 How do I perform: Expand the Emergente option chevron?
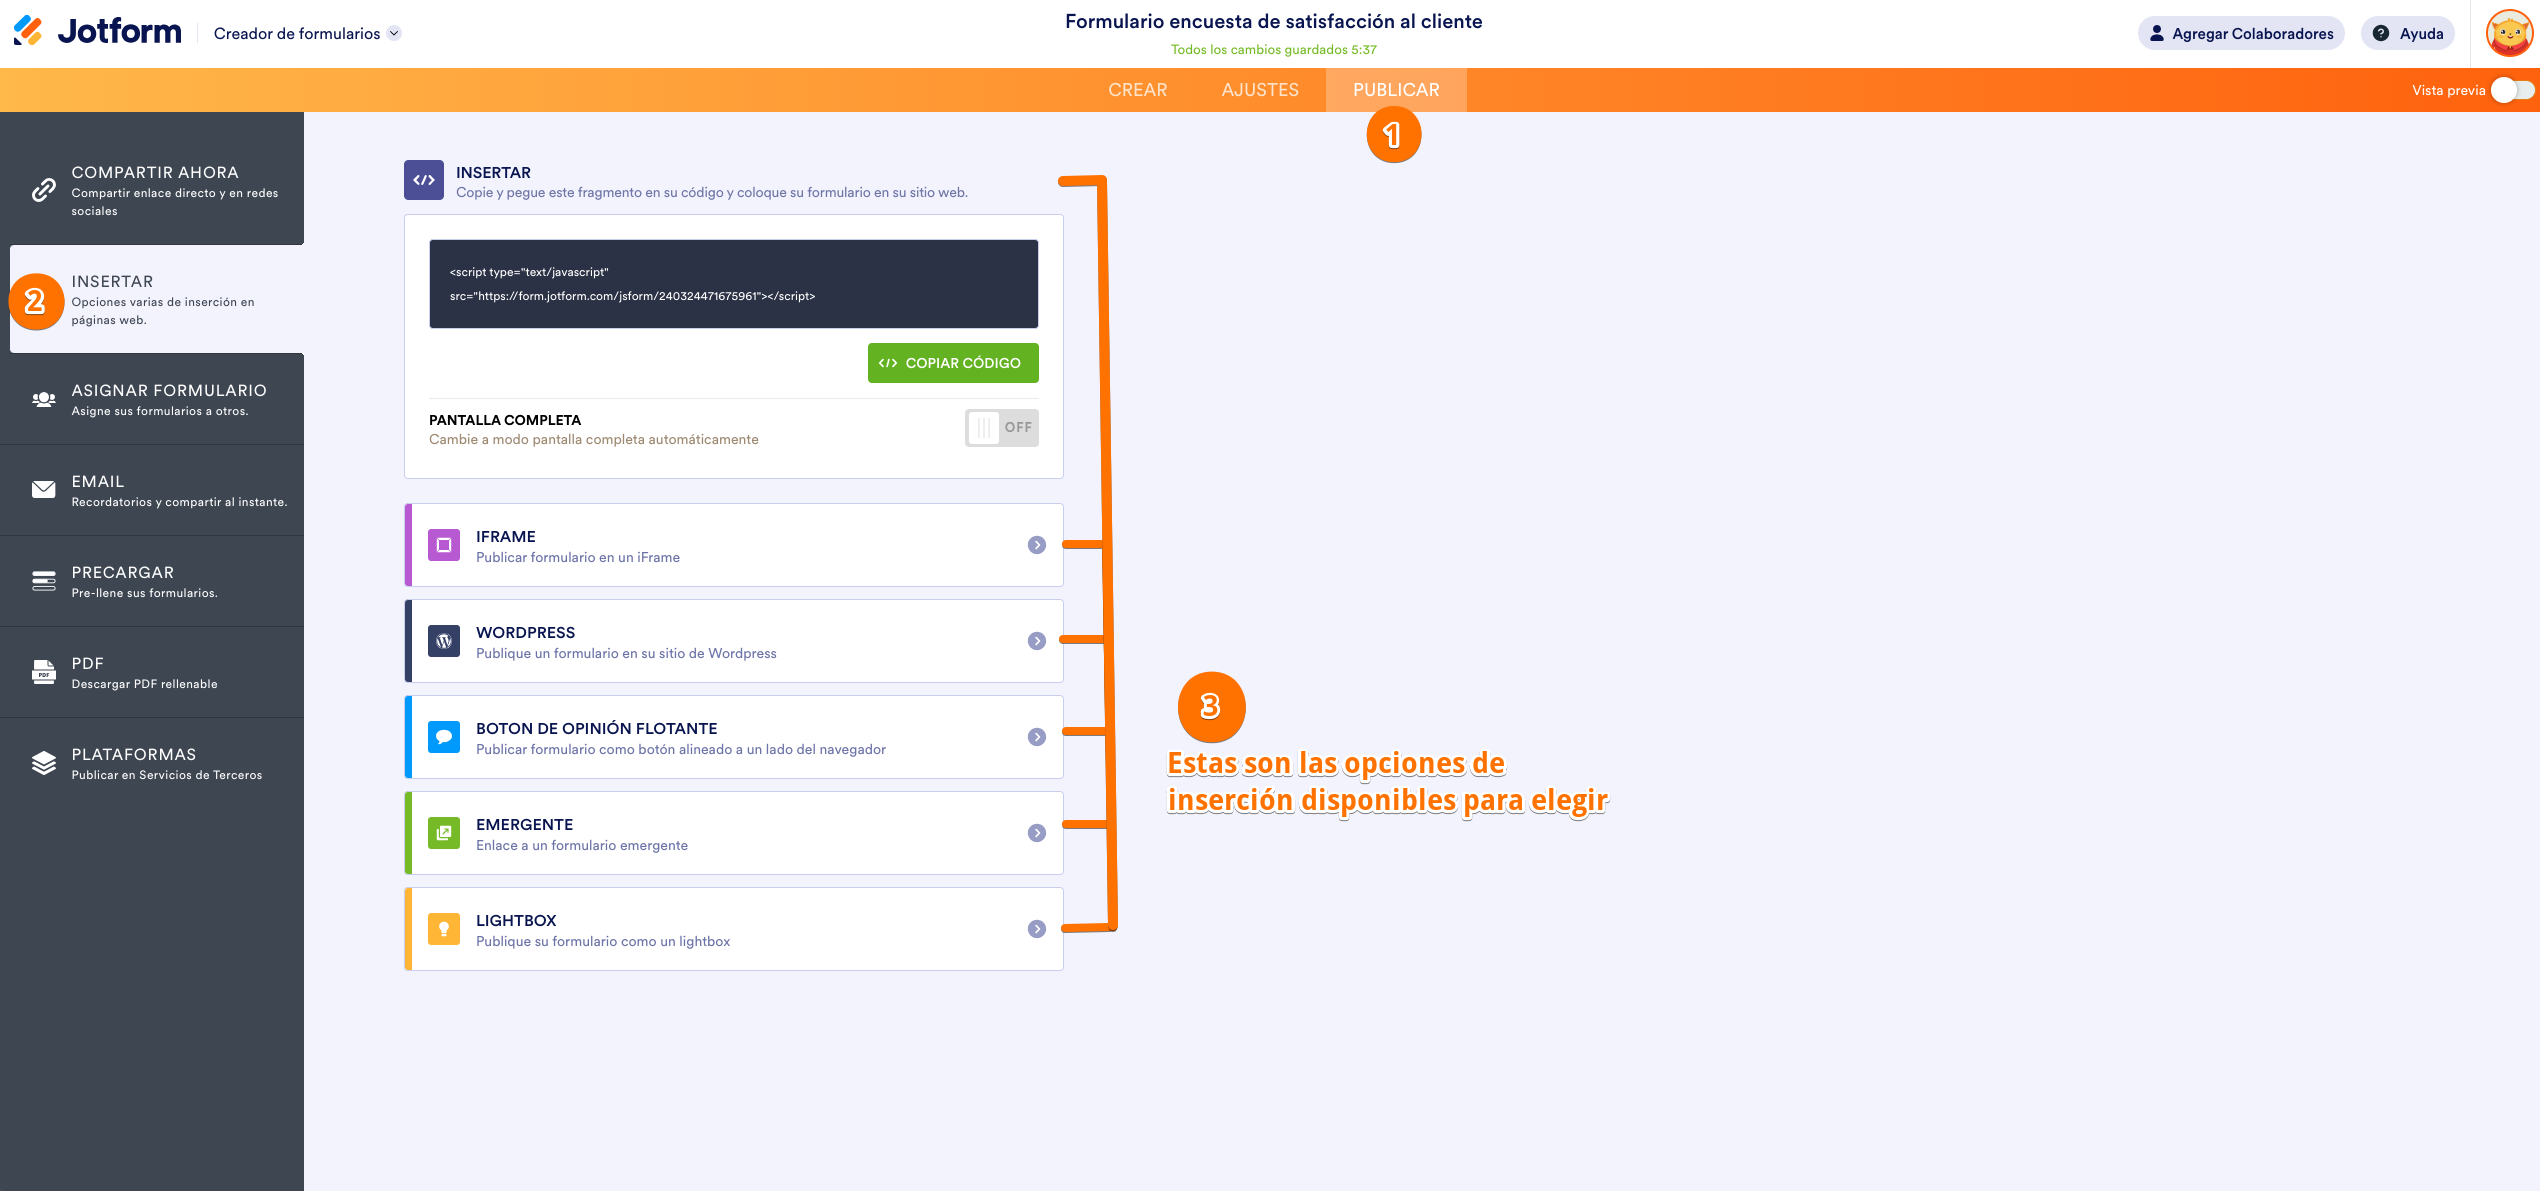1036,833
